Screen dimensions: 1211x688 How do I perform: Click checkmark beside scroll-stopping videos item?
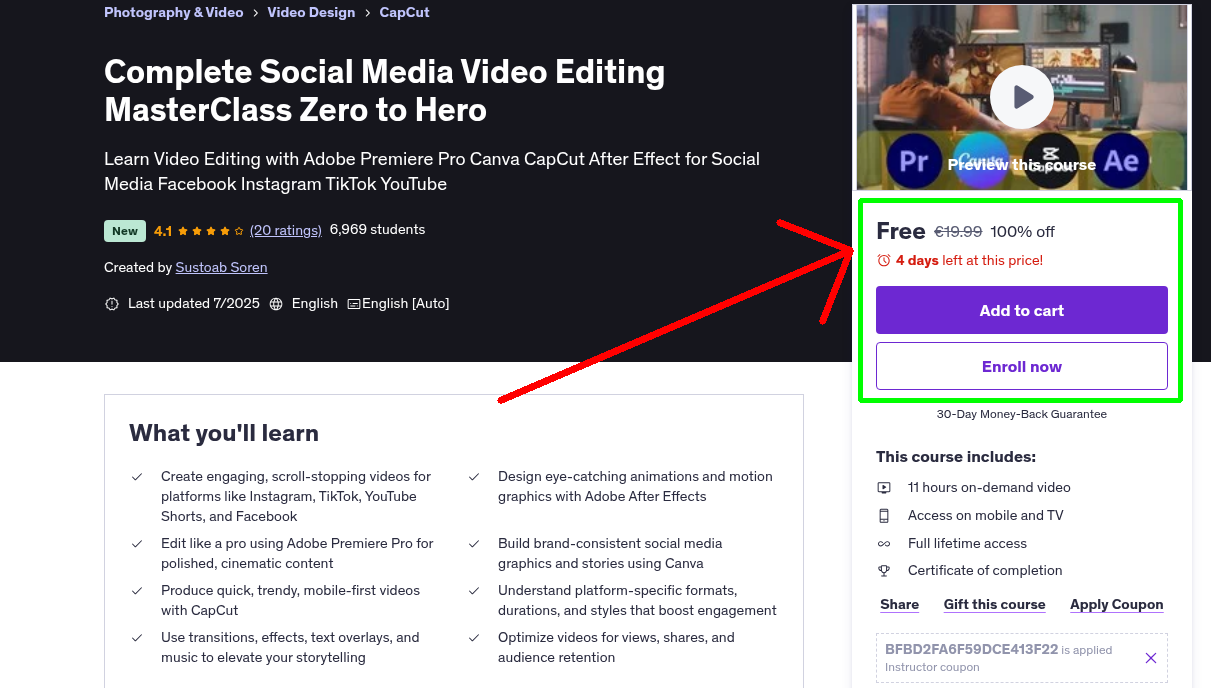[137, 477]
